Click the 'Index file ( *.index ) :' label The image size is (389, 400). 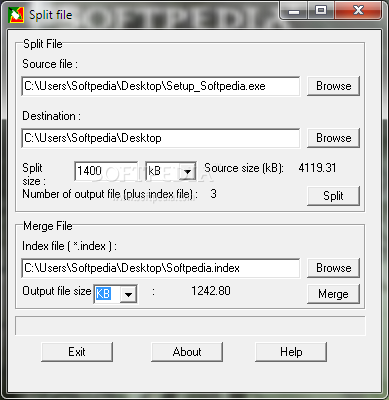69,246
